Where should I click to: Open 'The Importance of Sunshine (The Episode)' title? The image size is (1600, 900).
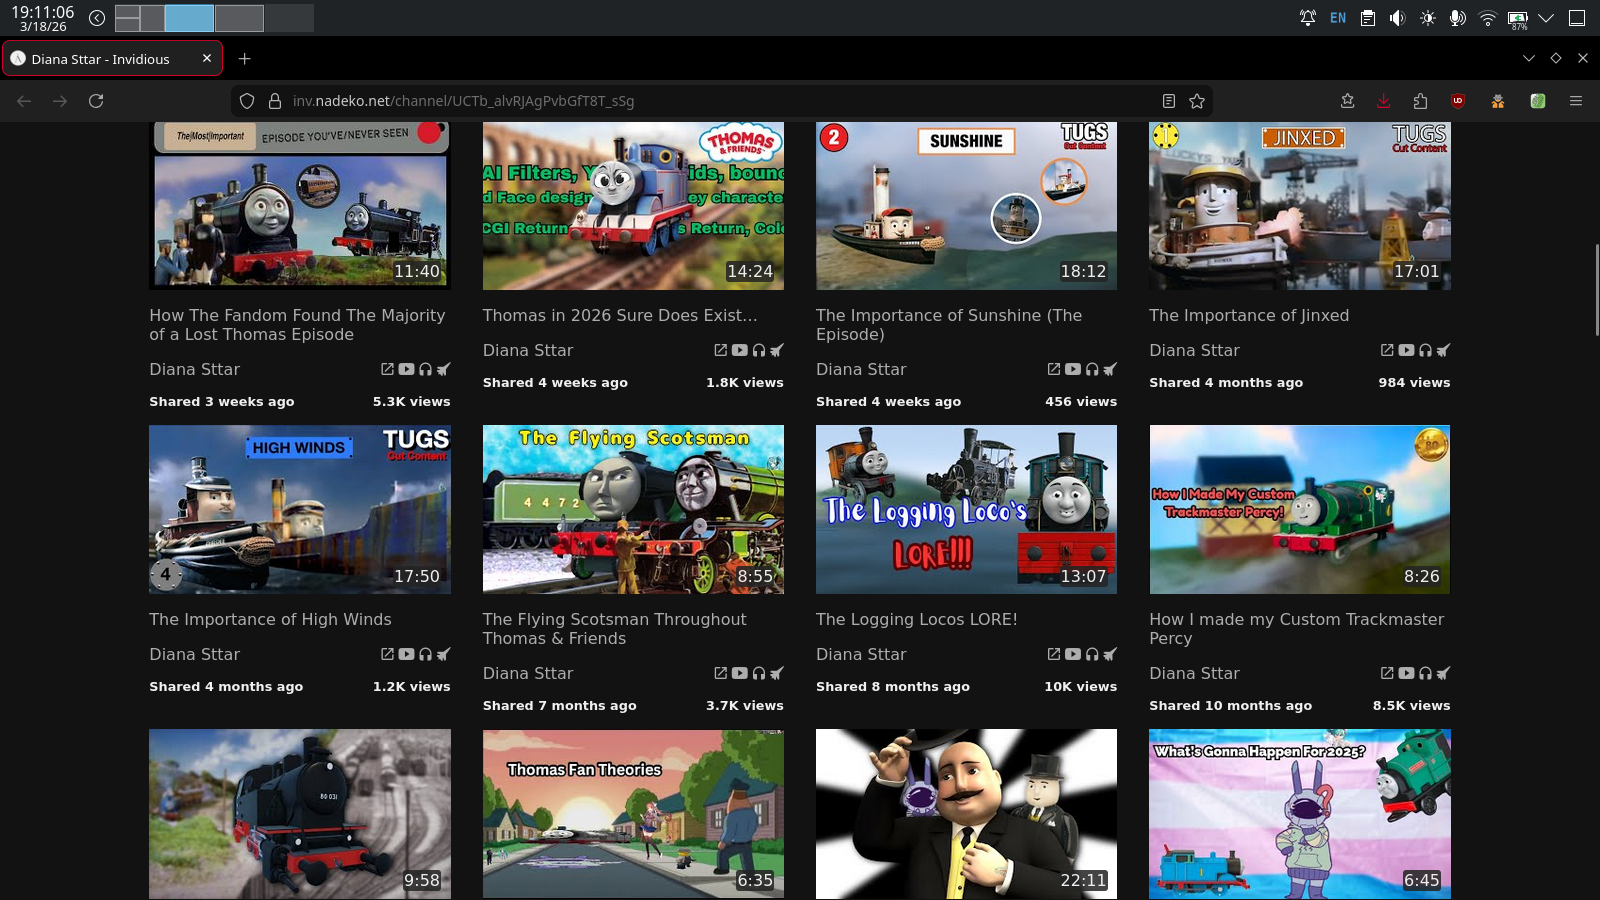949,325
